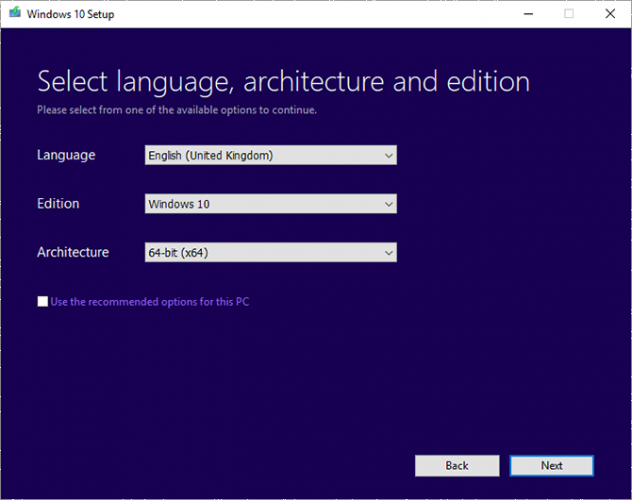Click the Windows 10 Setup title bar icon
This screenshot has height=500, width=632.
coord(12,14)
